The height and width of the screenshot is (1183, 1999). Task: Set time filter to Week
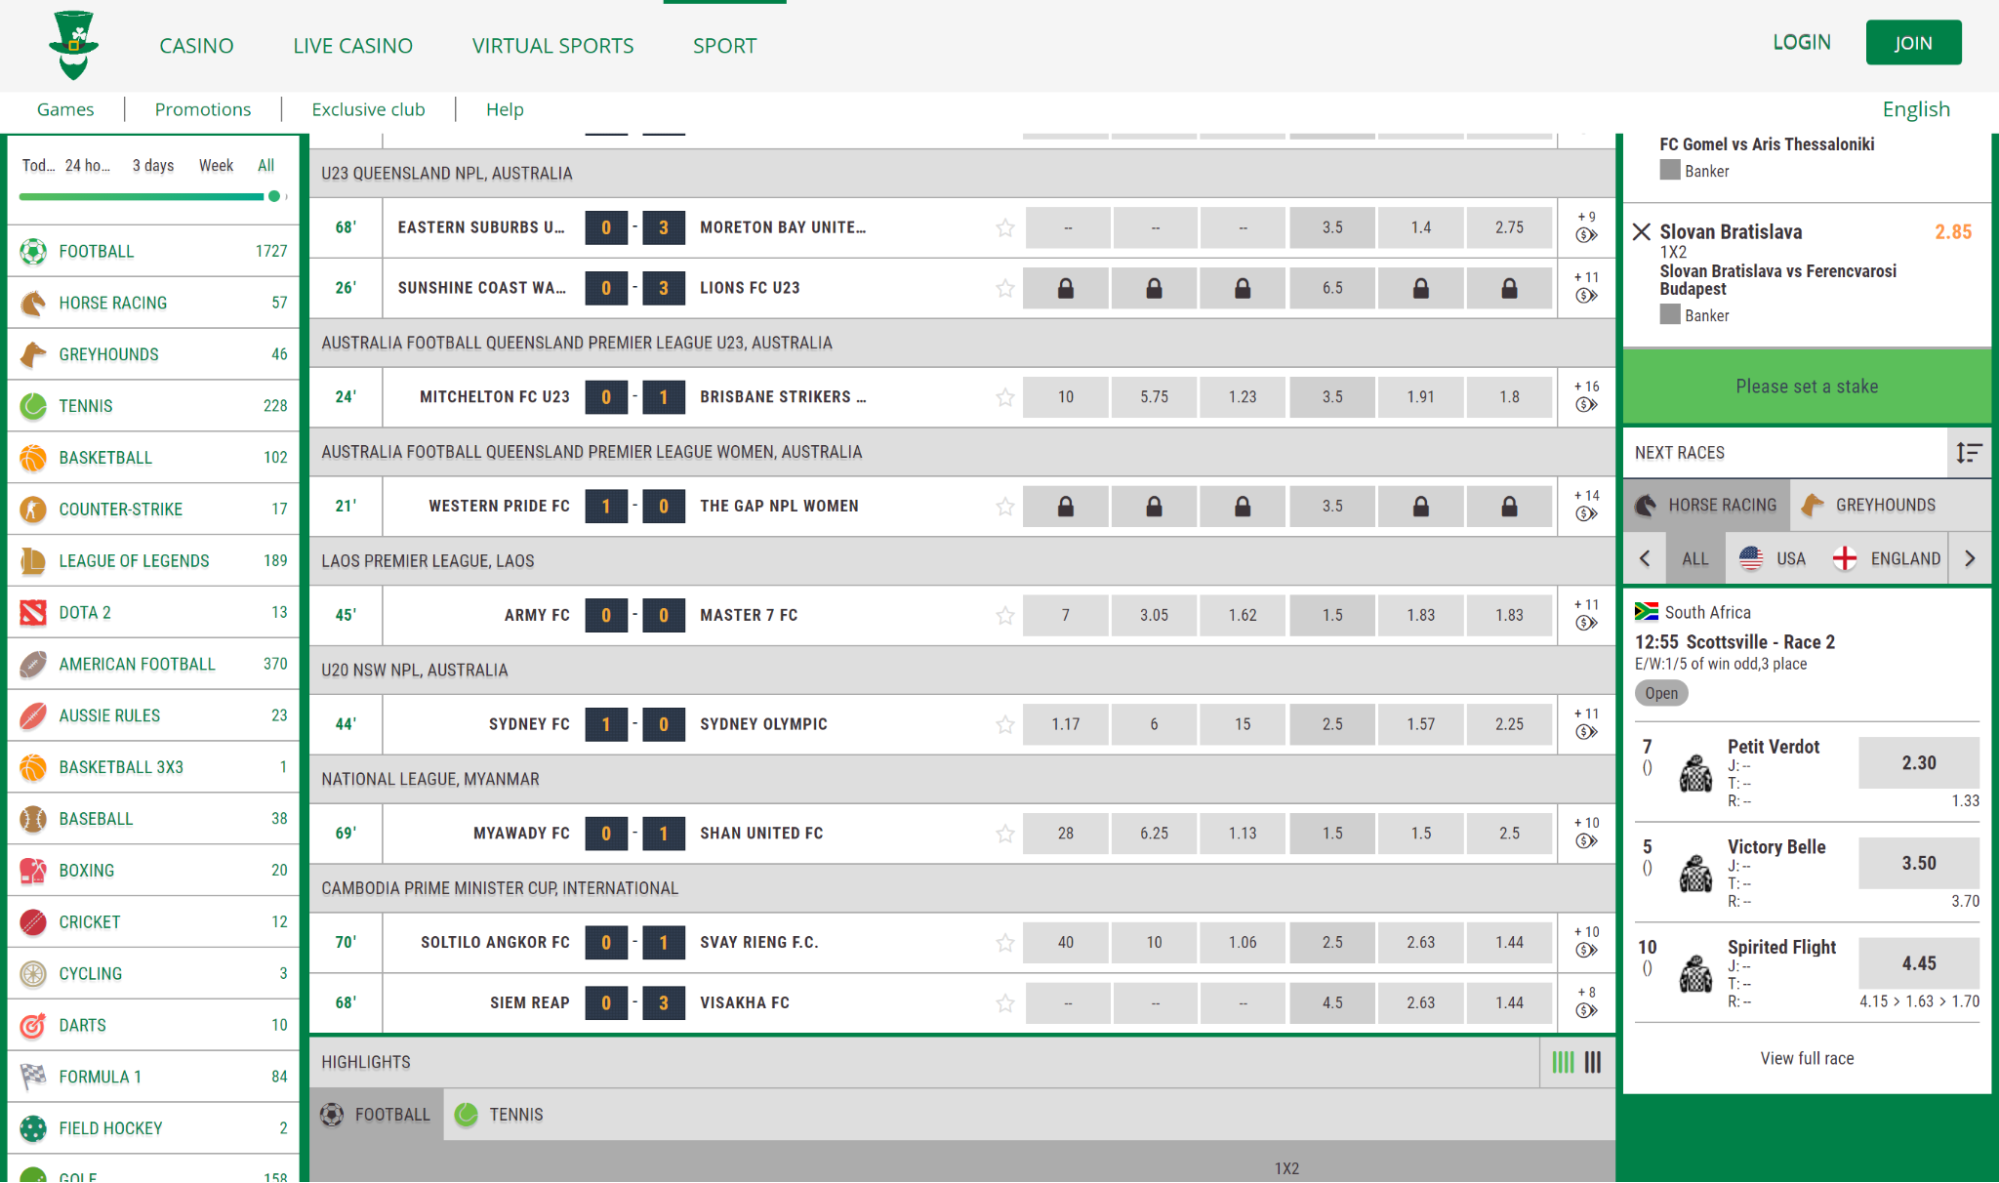(216, 165)
